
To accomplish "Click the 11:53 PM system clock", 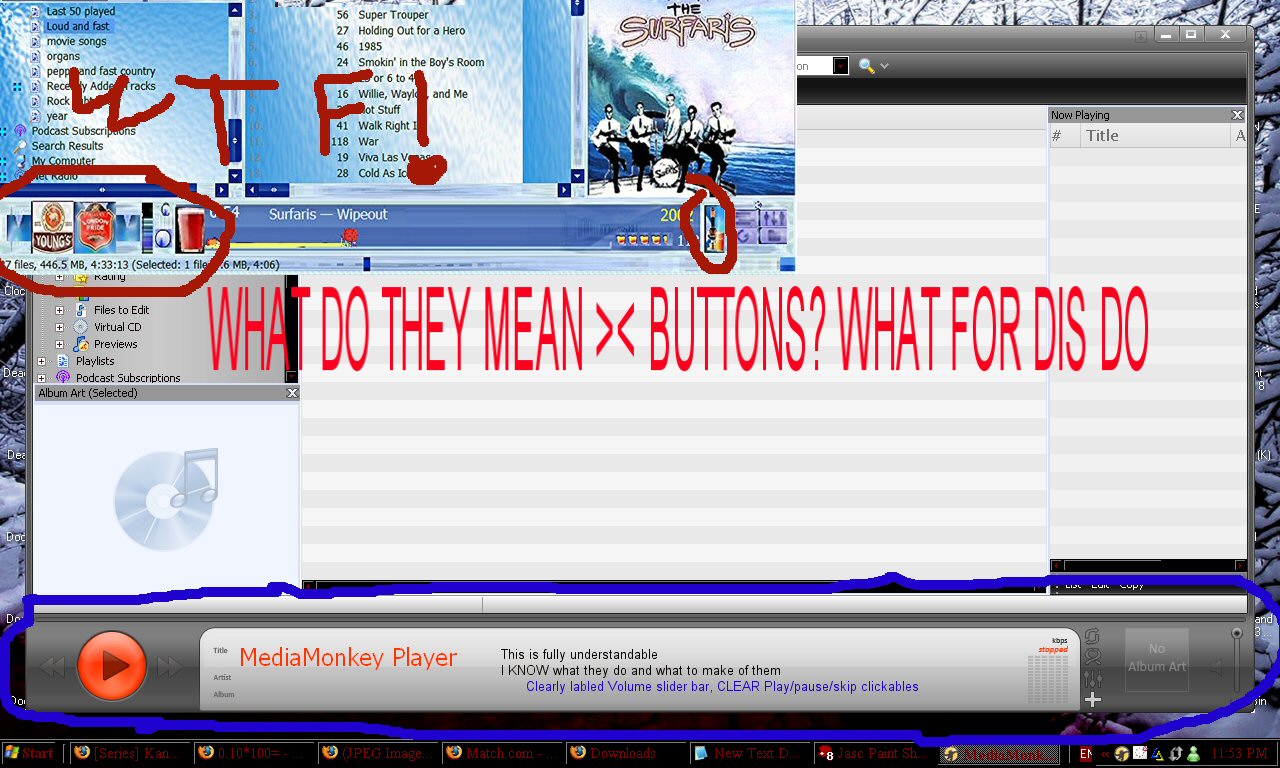I will coord(1239,753).
